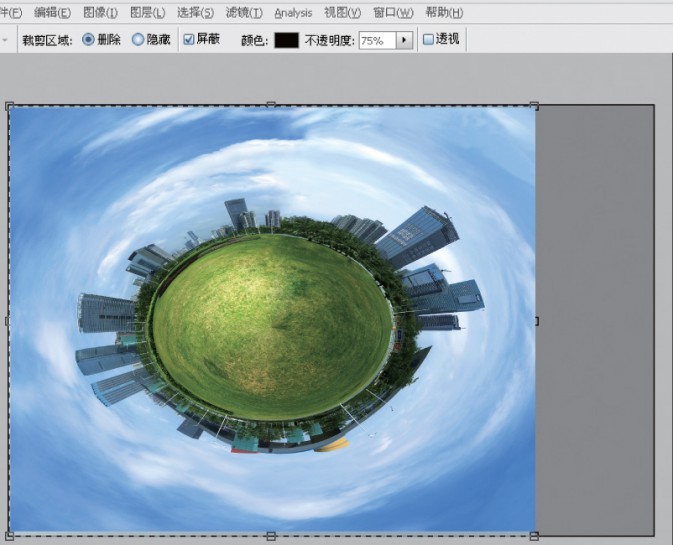Open the opacity slider arrow button
This screenshot has width=673, height=545.
pos(404,40)
